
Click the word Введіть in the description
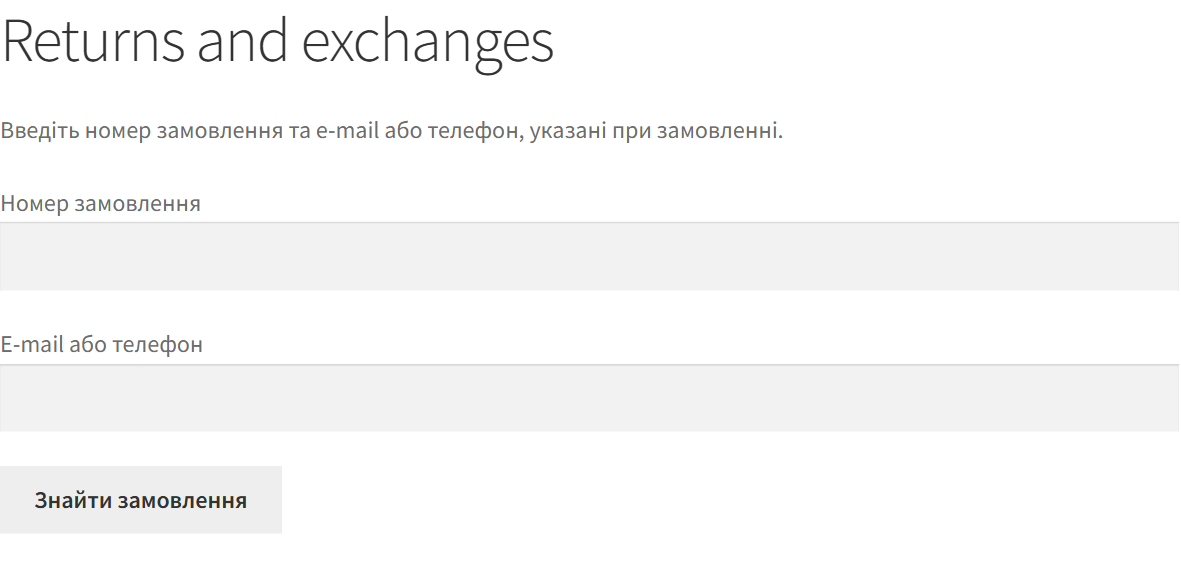40,131
